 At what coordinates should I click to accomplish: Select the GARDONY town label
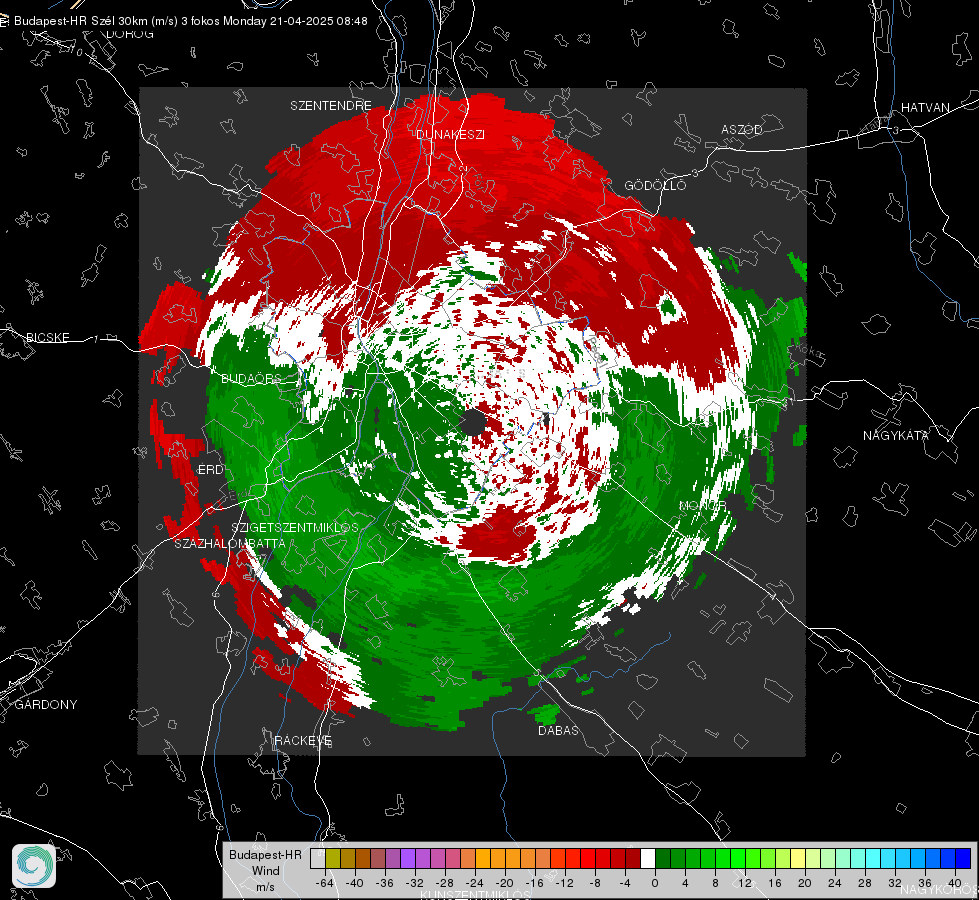[46, 705]
